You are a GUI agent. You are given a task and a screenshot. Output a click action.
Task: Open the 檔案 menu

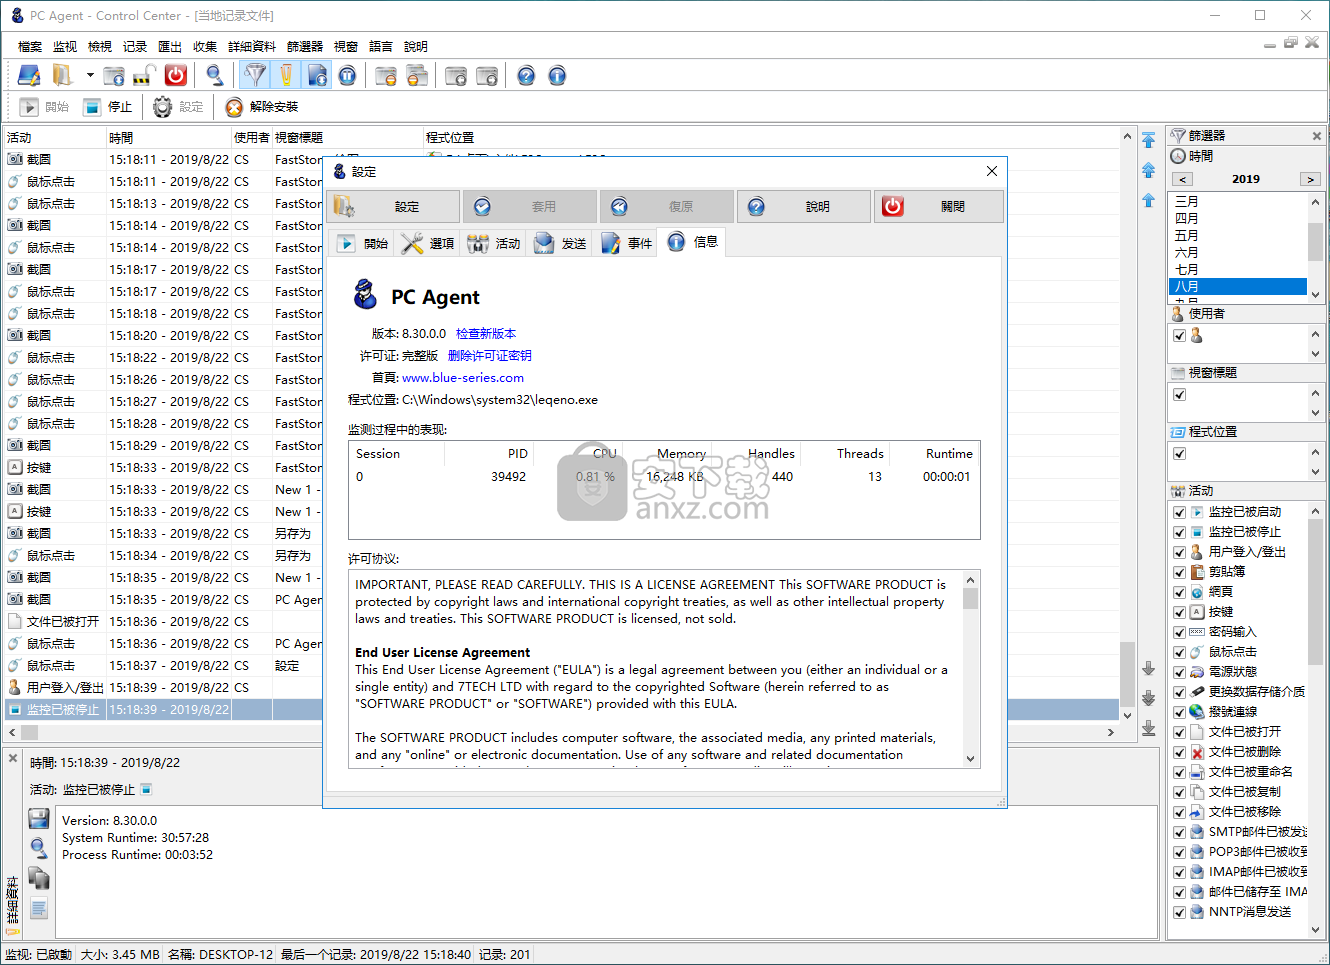30,47
